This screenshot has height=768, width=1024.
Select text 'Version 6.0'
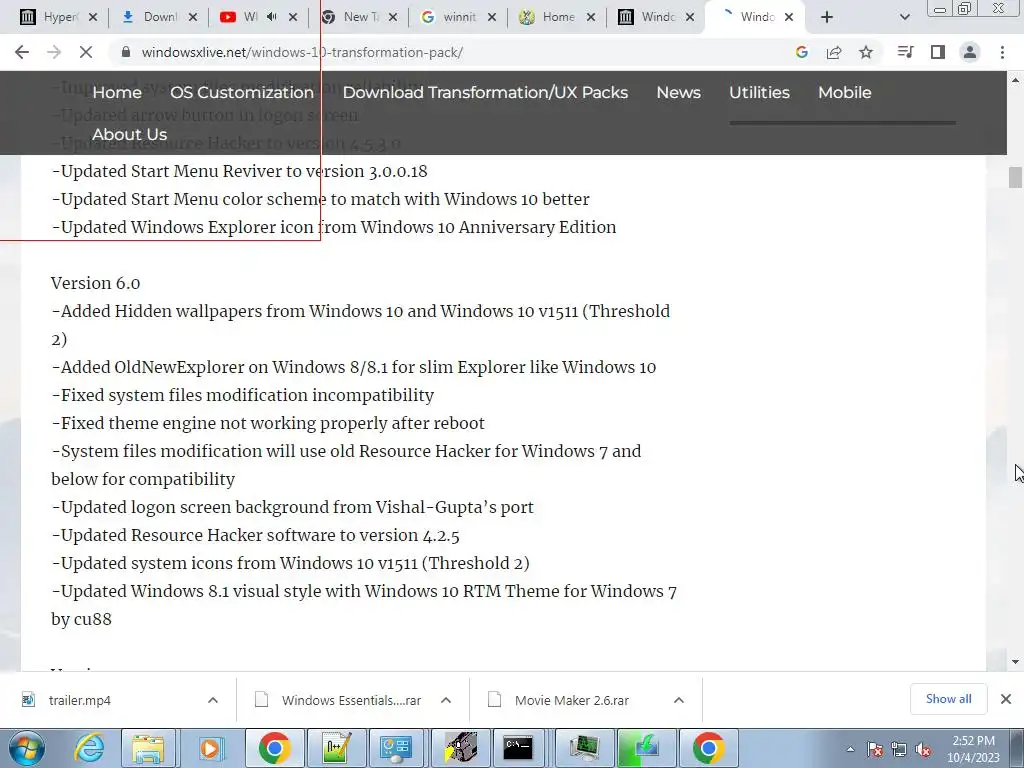[95, 283]
